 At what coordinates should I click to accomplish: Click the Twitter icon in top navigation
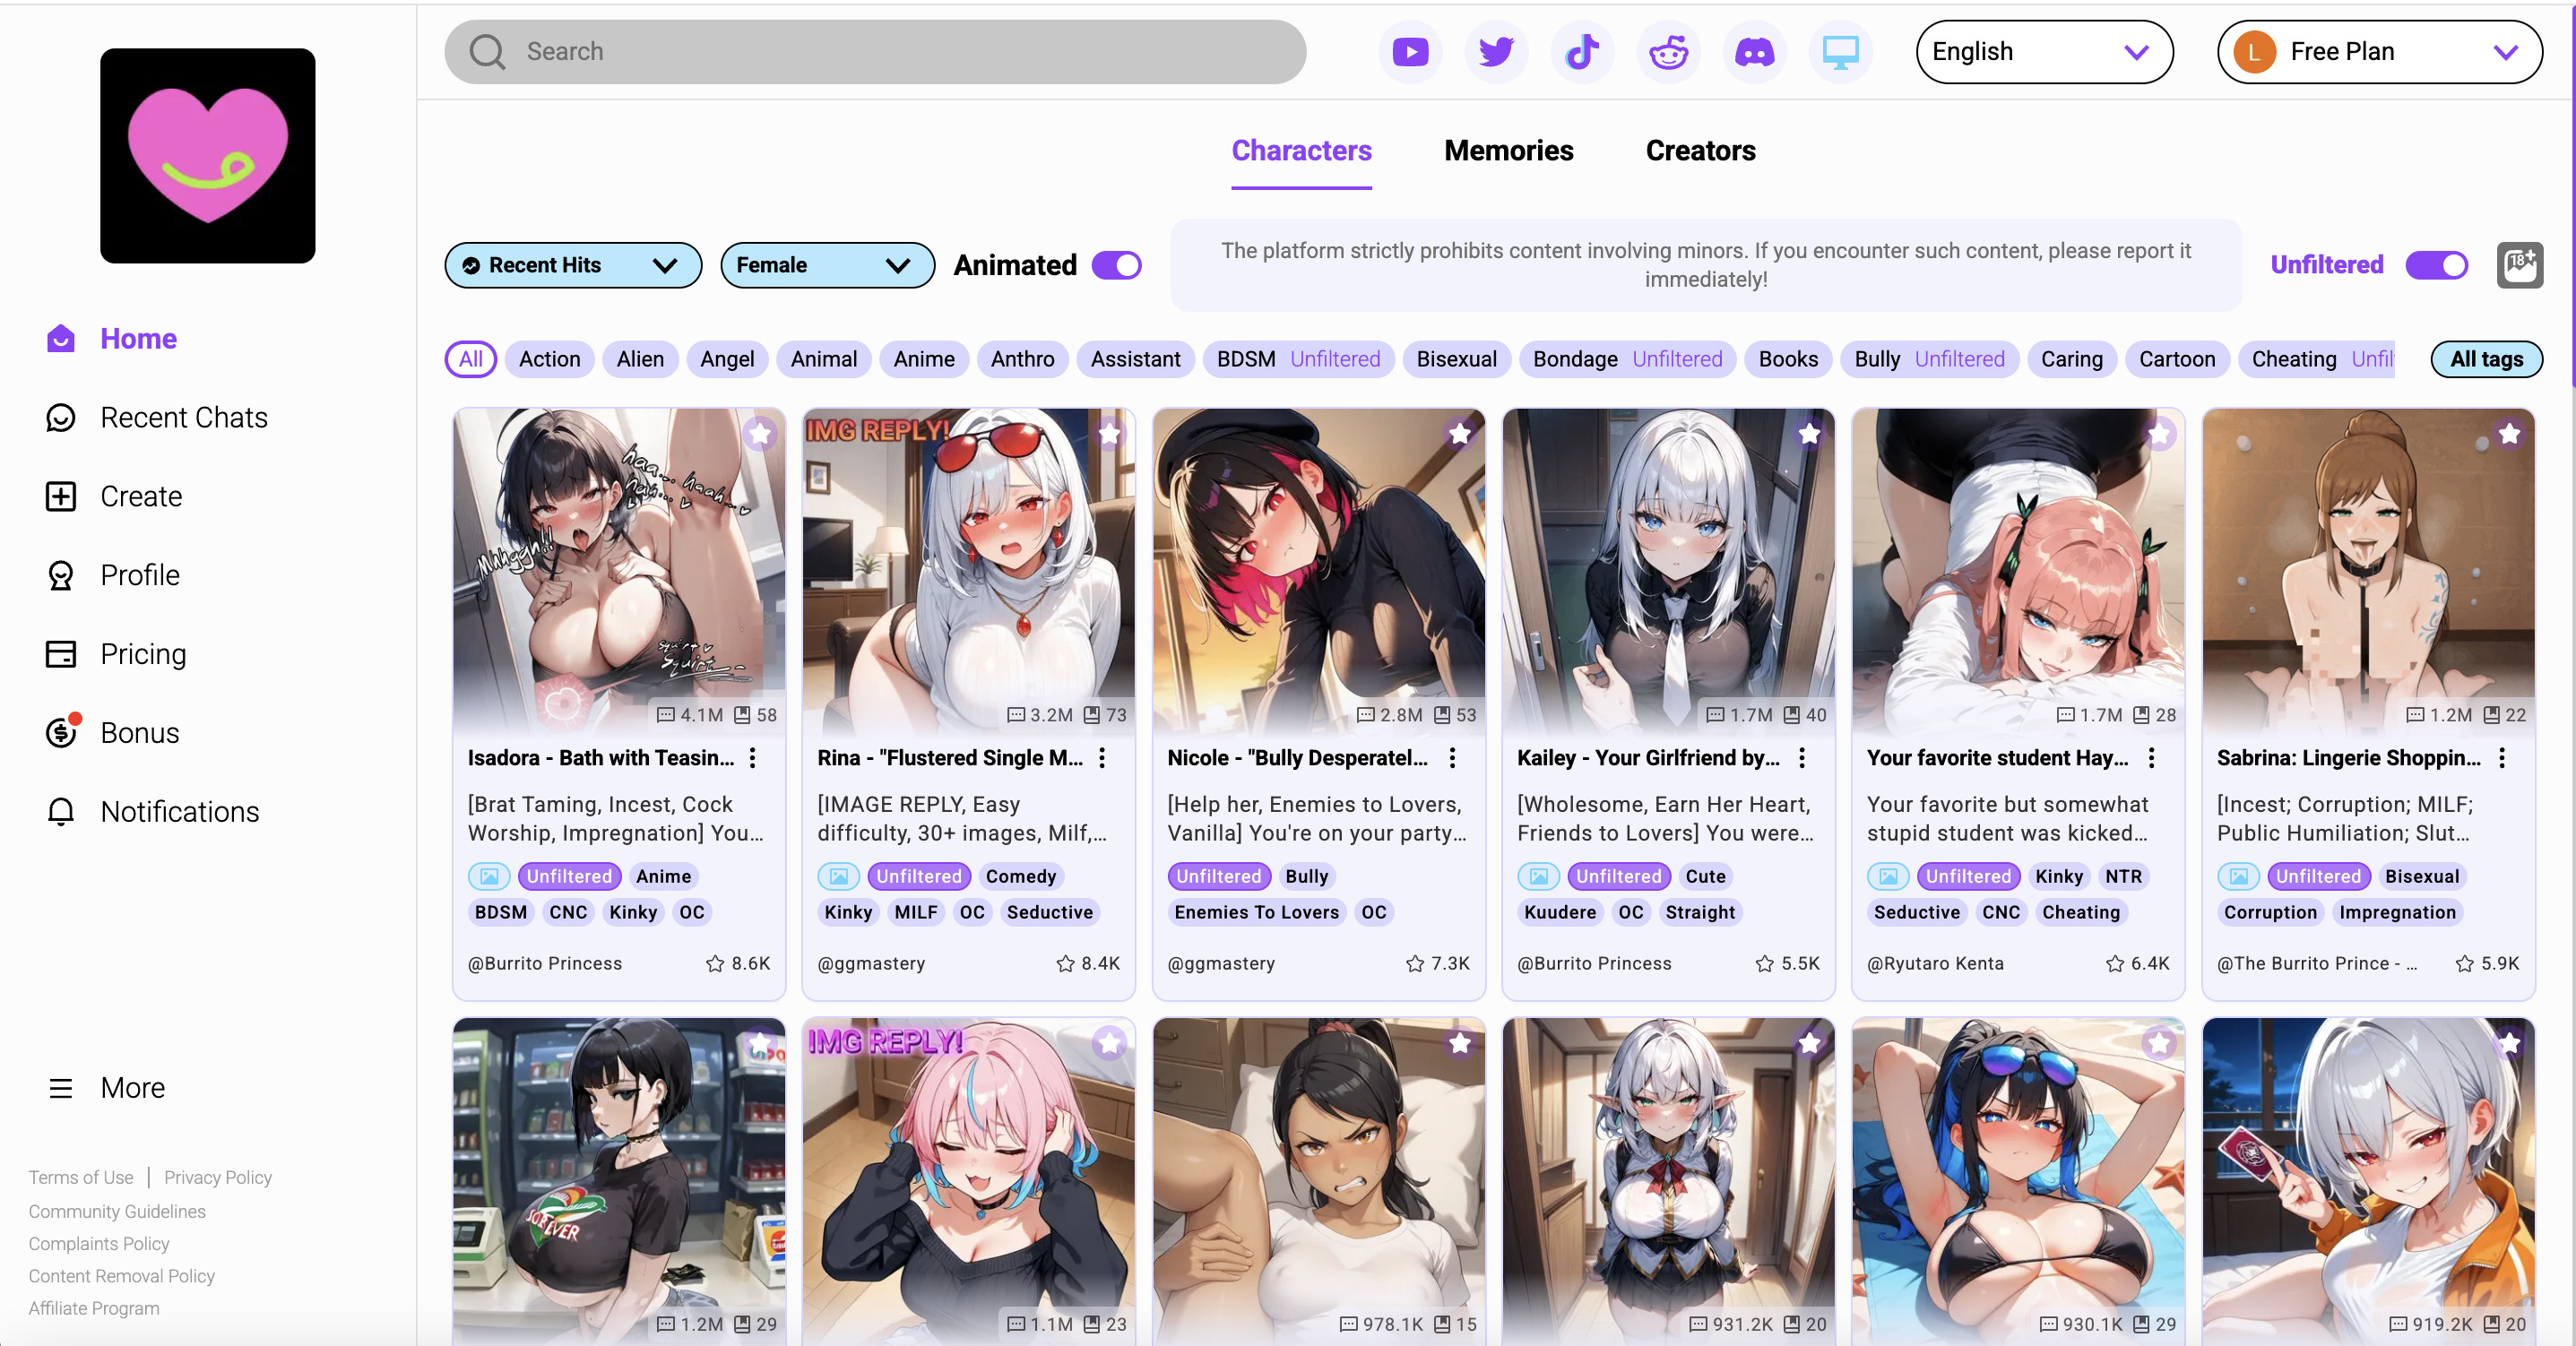coord(1496,51)
